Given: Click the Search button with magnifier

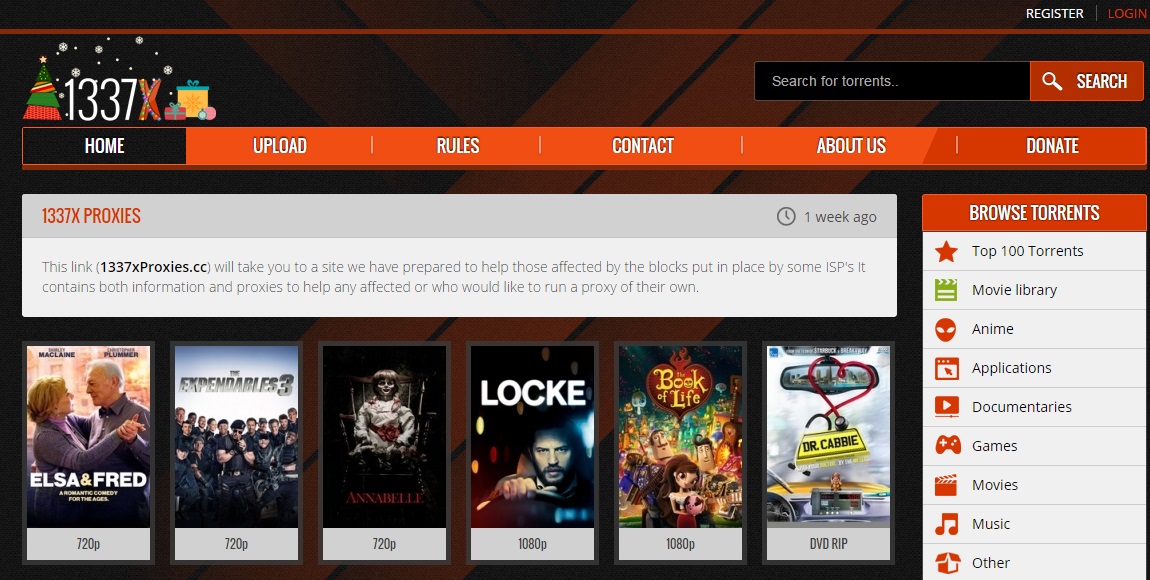Looking at the screenshot, I should coord(1086,81).
